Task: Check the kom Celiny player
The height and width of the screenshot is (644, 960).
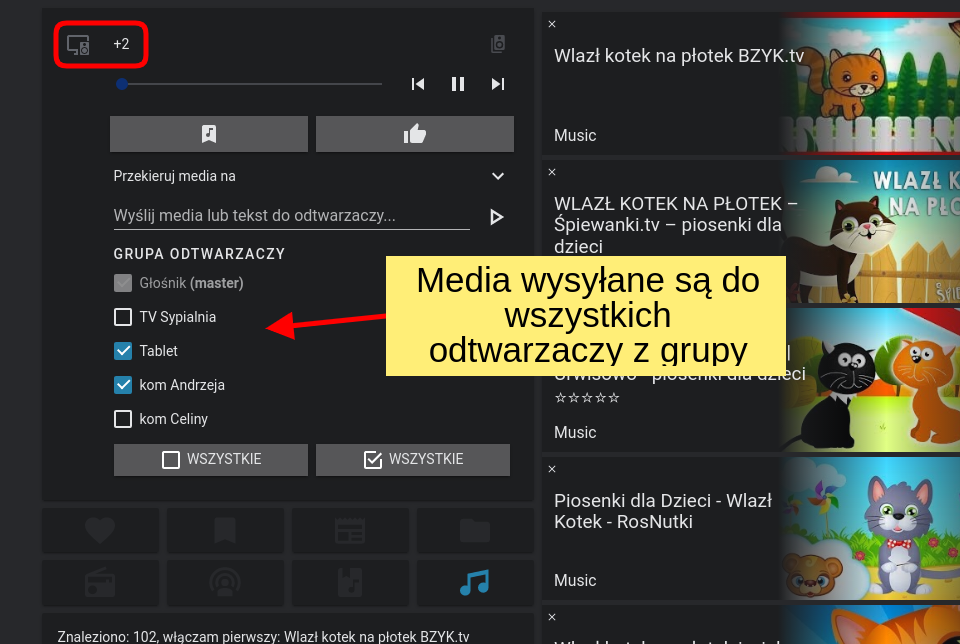Action: pos(123,419)
